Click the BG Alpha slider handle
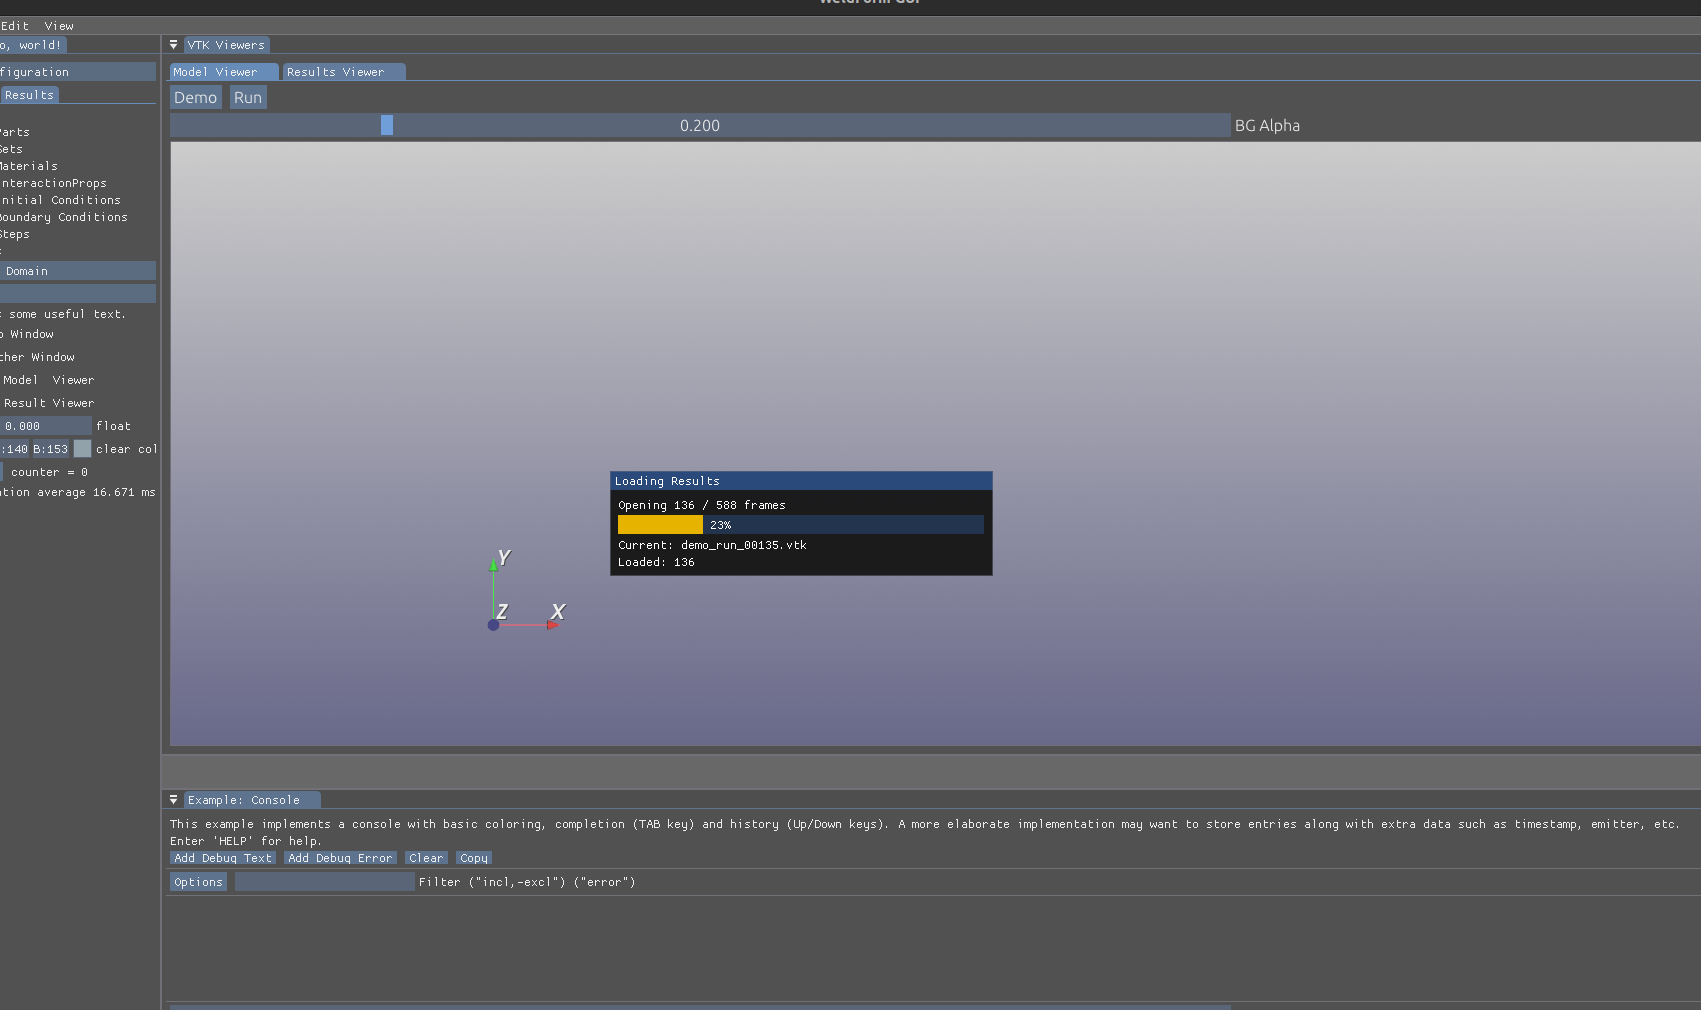This screenshot has width=1701, height=1010. [387, 125]
